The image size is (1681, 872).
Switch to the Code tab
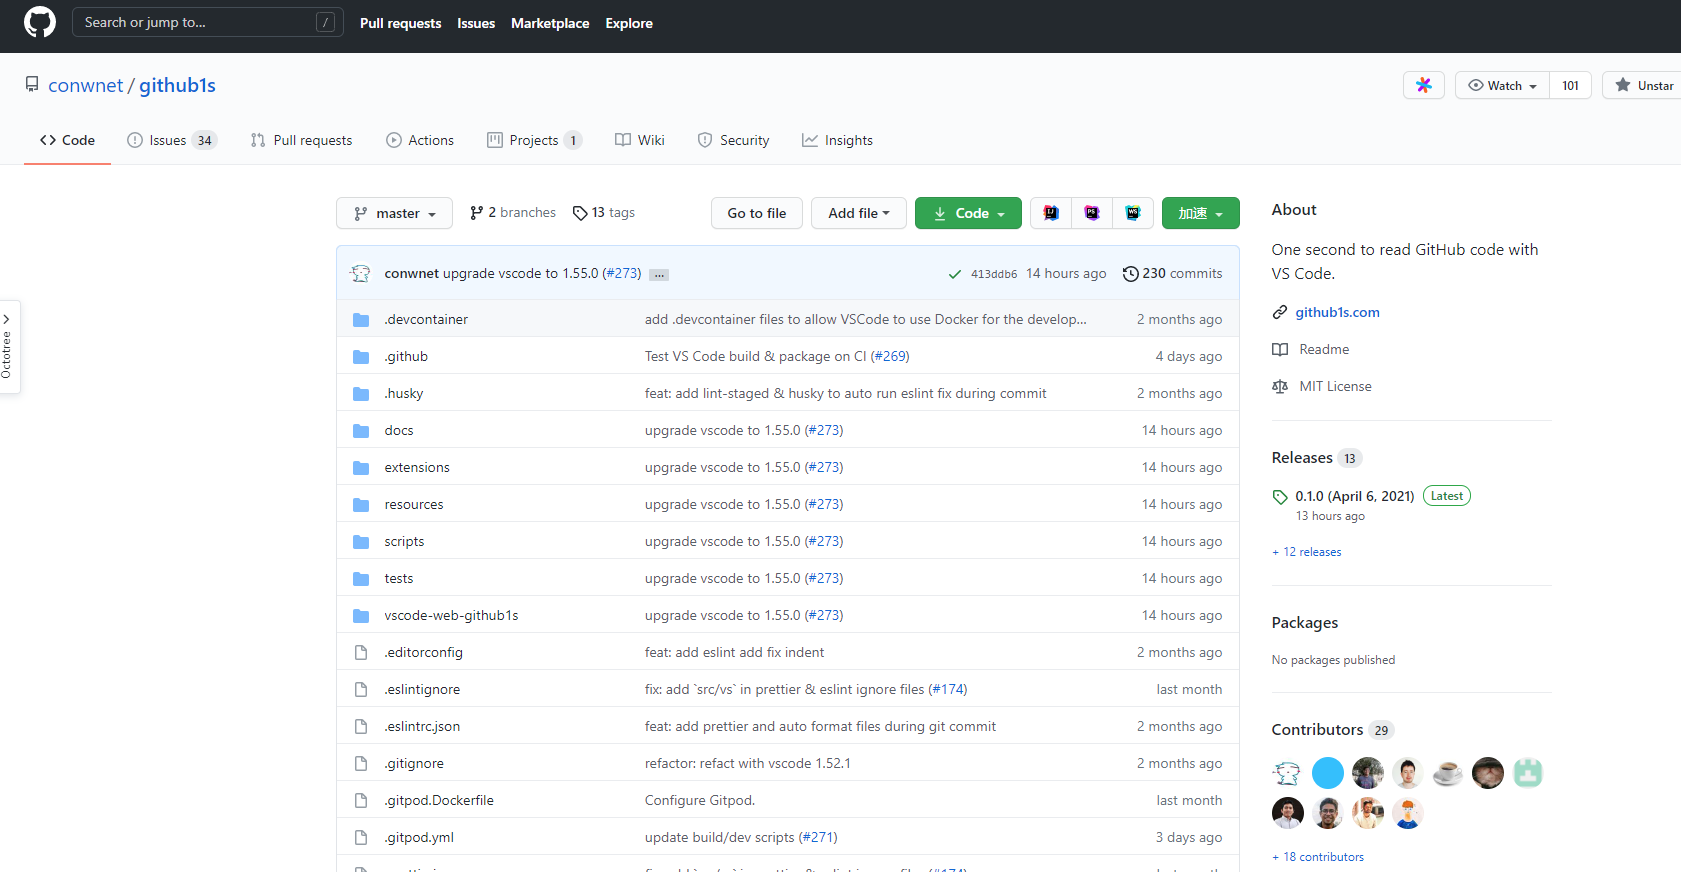point(67,140)
